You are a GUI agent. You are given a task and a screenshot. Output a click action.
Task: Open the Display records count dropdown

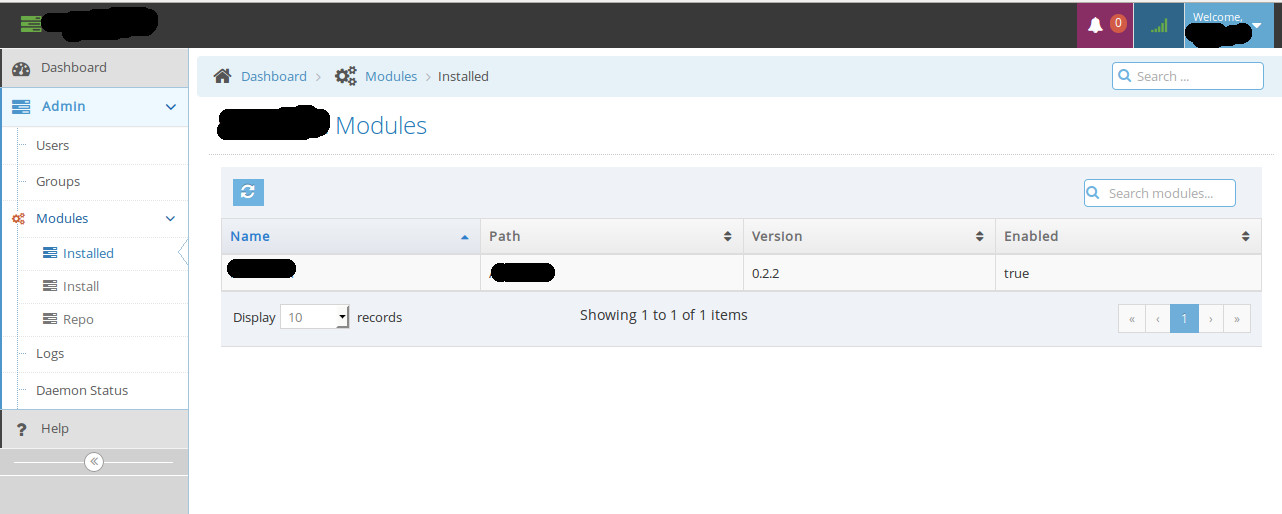click(x=314, y=317)
